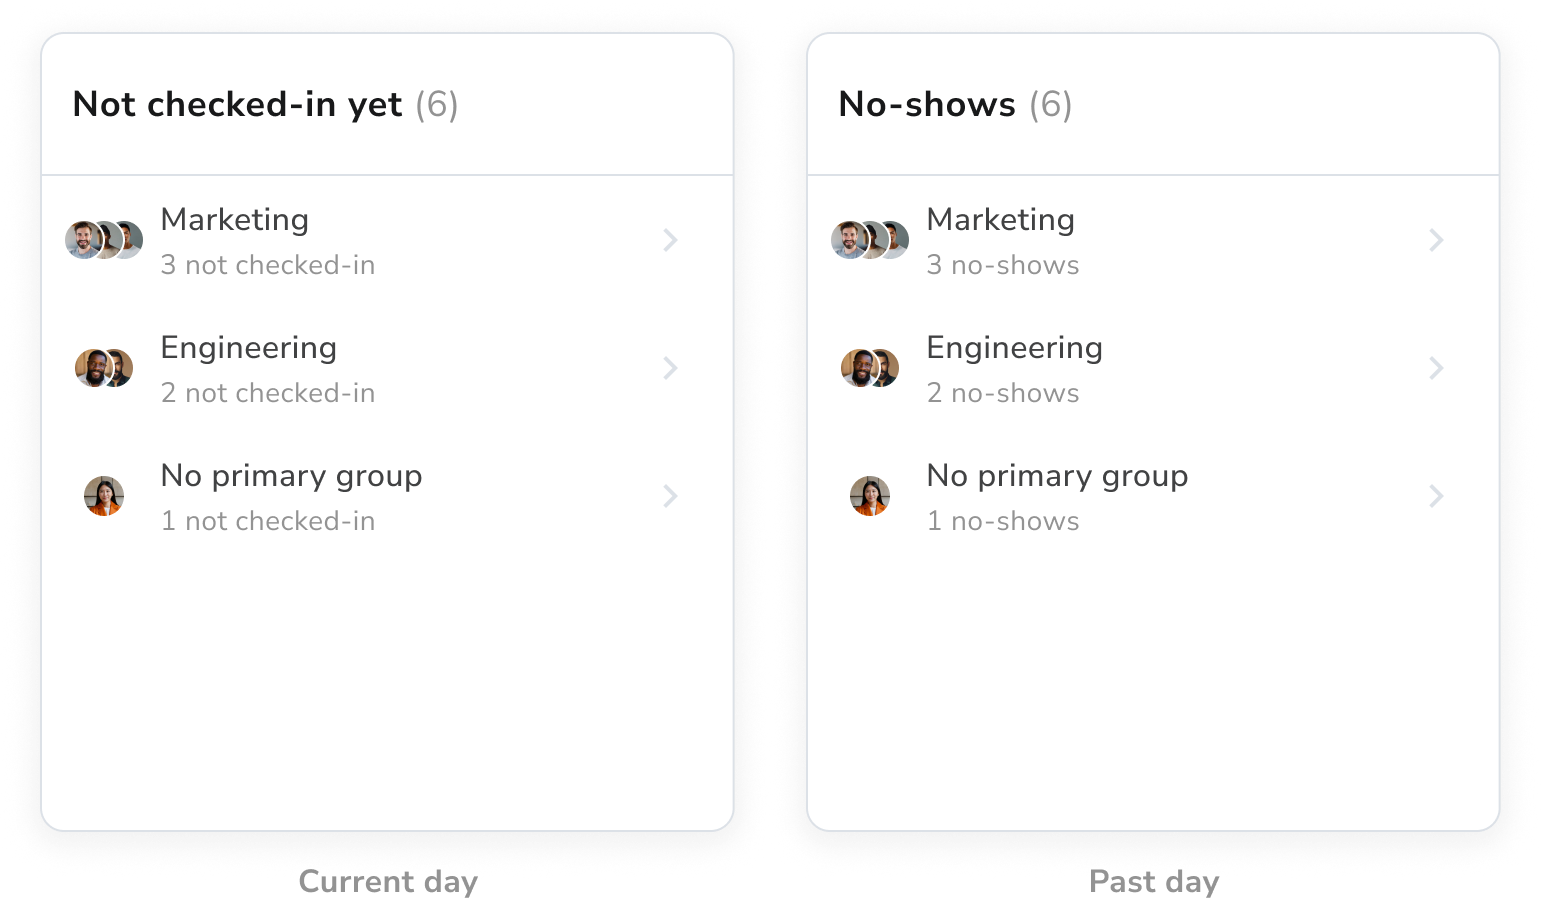Viewport: 1541px width, 906px height.
Task: Click No primary group avatar in Not checked-in card
Action: tap(104, 496)
